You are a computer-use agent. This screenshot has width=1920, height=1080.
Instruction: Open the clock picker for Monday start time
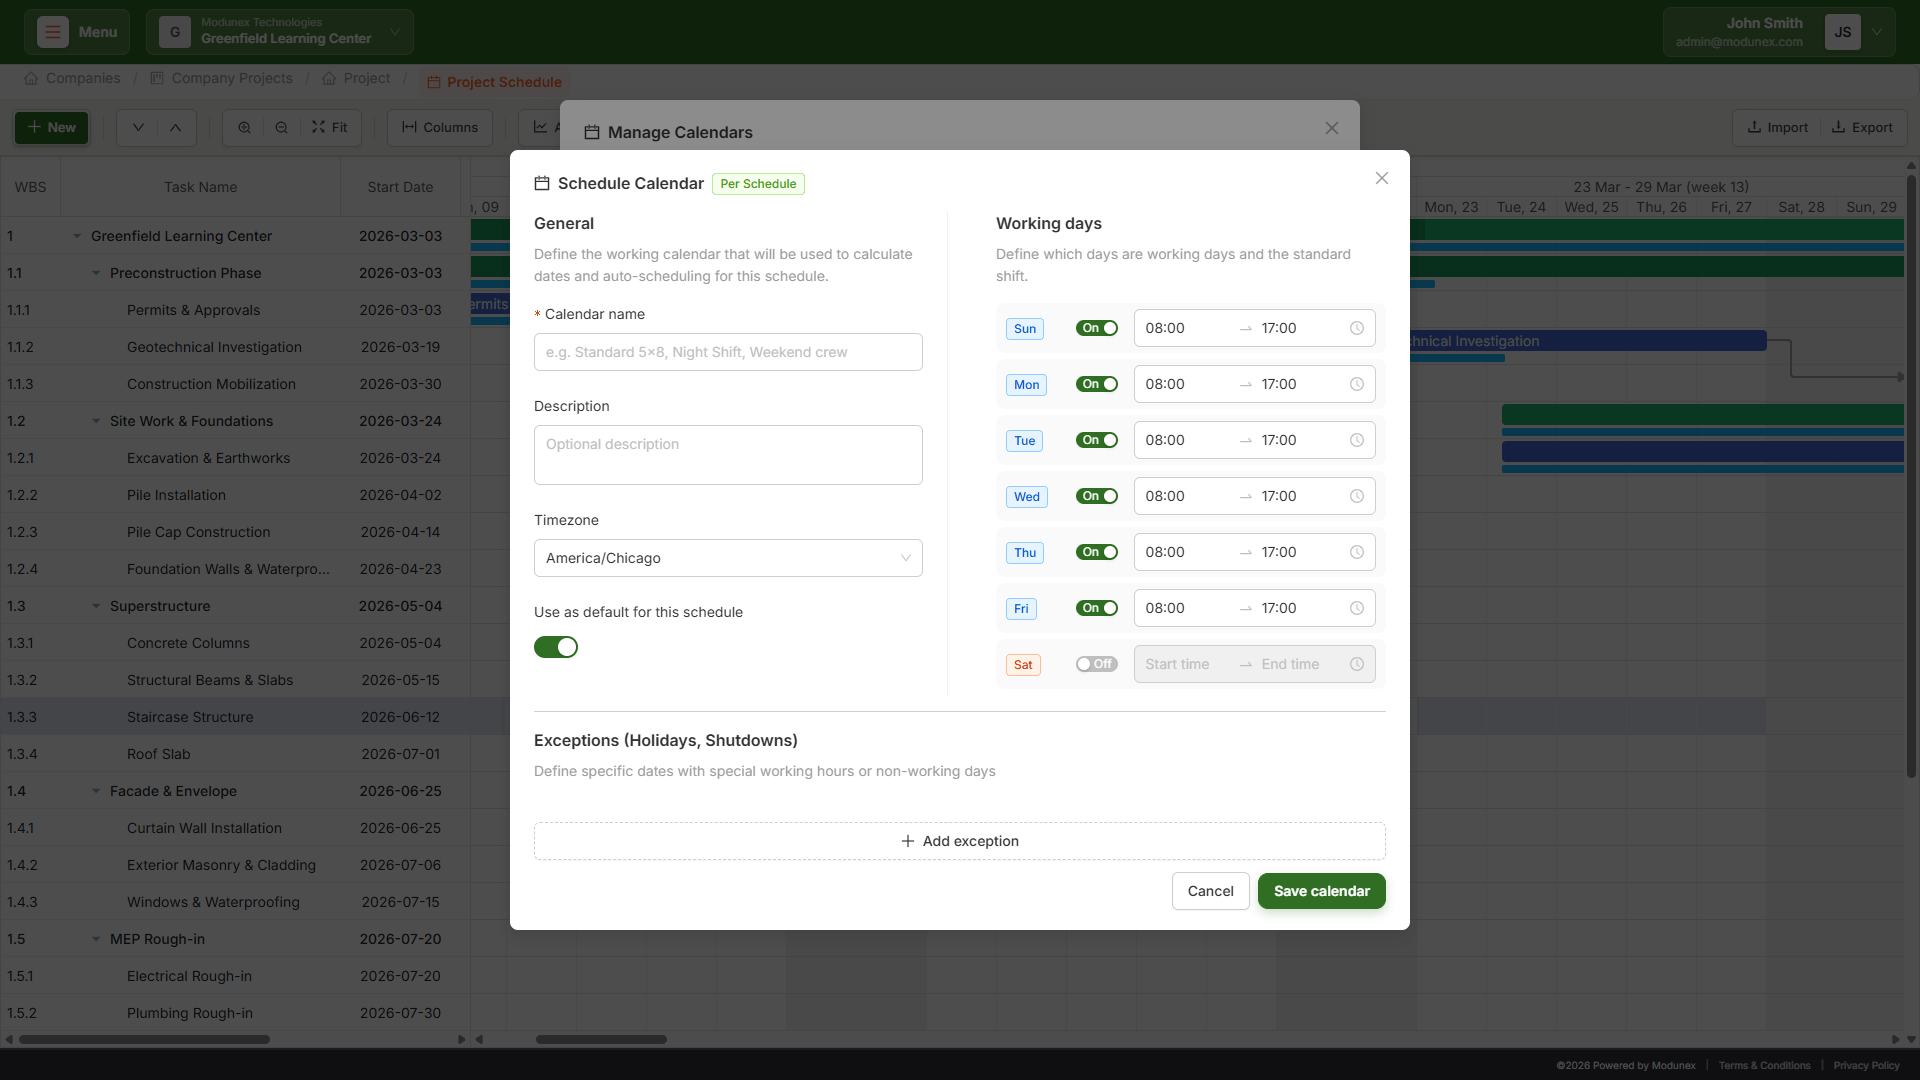point(1356,384)
